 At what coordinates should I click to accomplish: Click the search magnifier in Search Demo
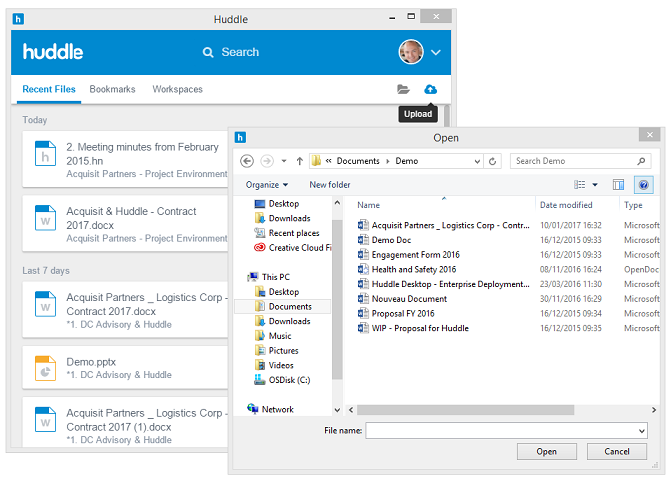click(x=641, y=161)
